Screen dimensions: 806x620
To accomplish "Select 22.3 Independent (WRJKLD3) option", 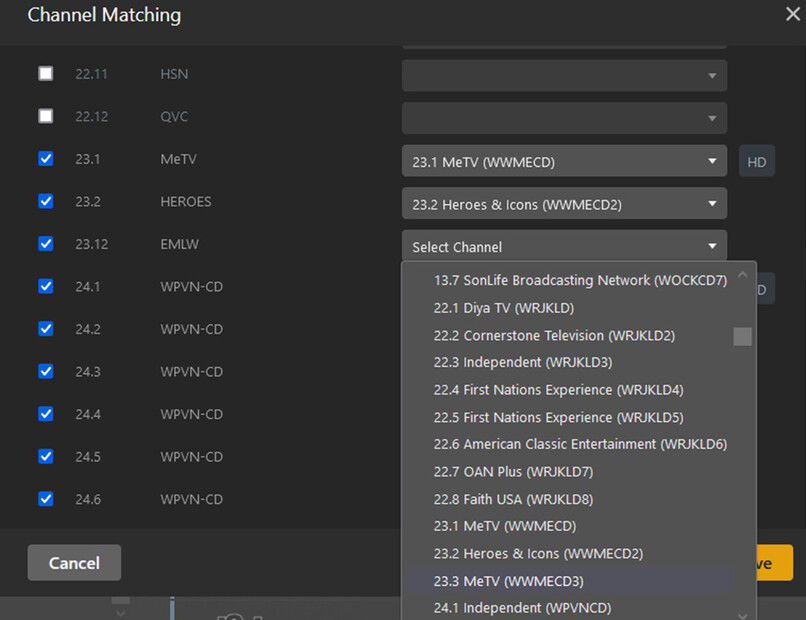I will click(x=570, y=362).
